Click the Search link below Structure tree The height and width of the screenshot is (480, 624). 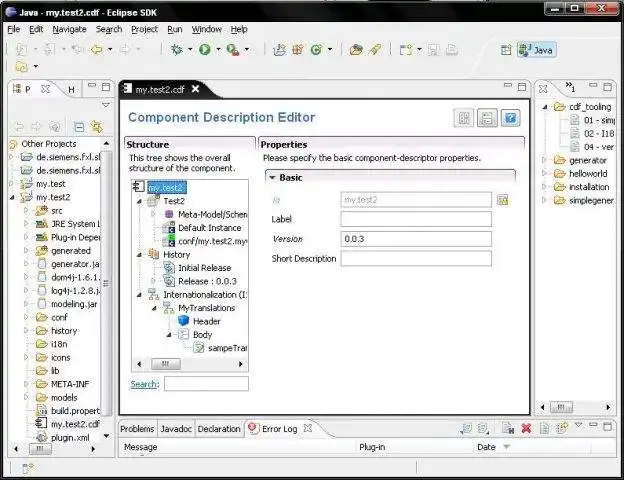tap(144, 384)
